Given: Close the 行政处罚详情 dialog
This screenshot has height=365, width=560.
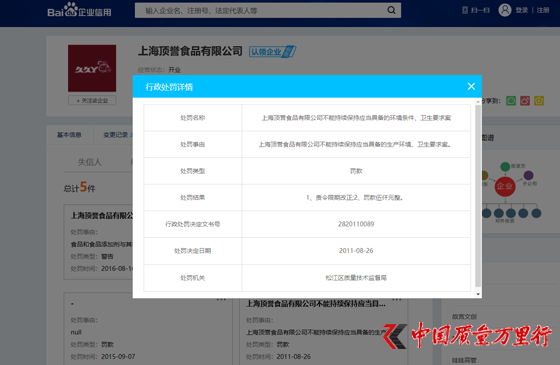Looking at the screenshot, I should tap(471, 86).
